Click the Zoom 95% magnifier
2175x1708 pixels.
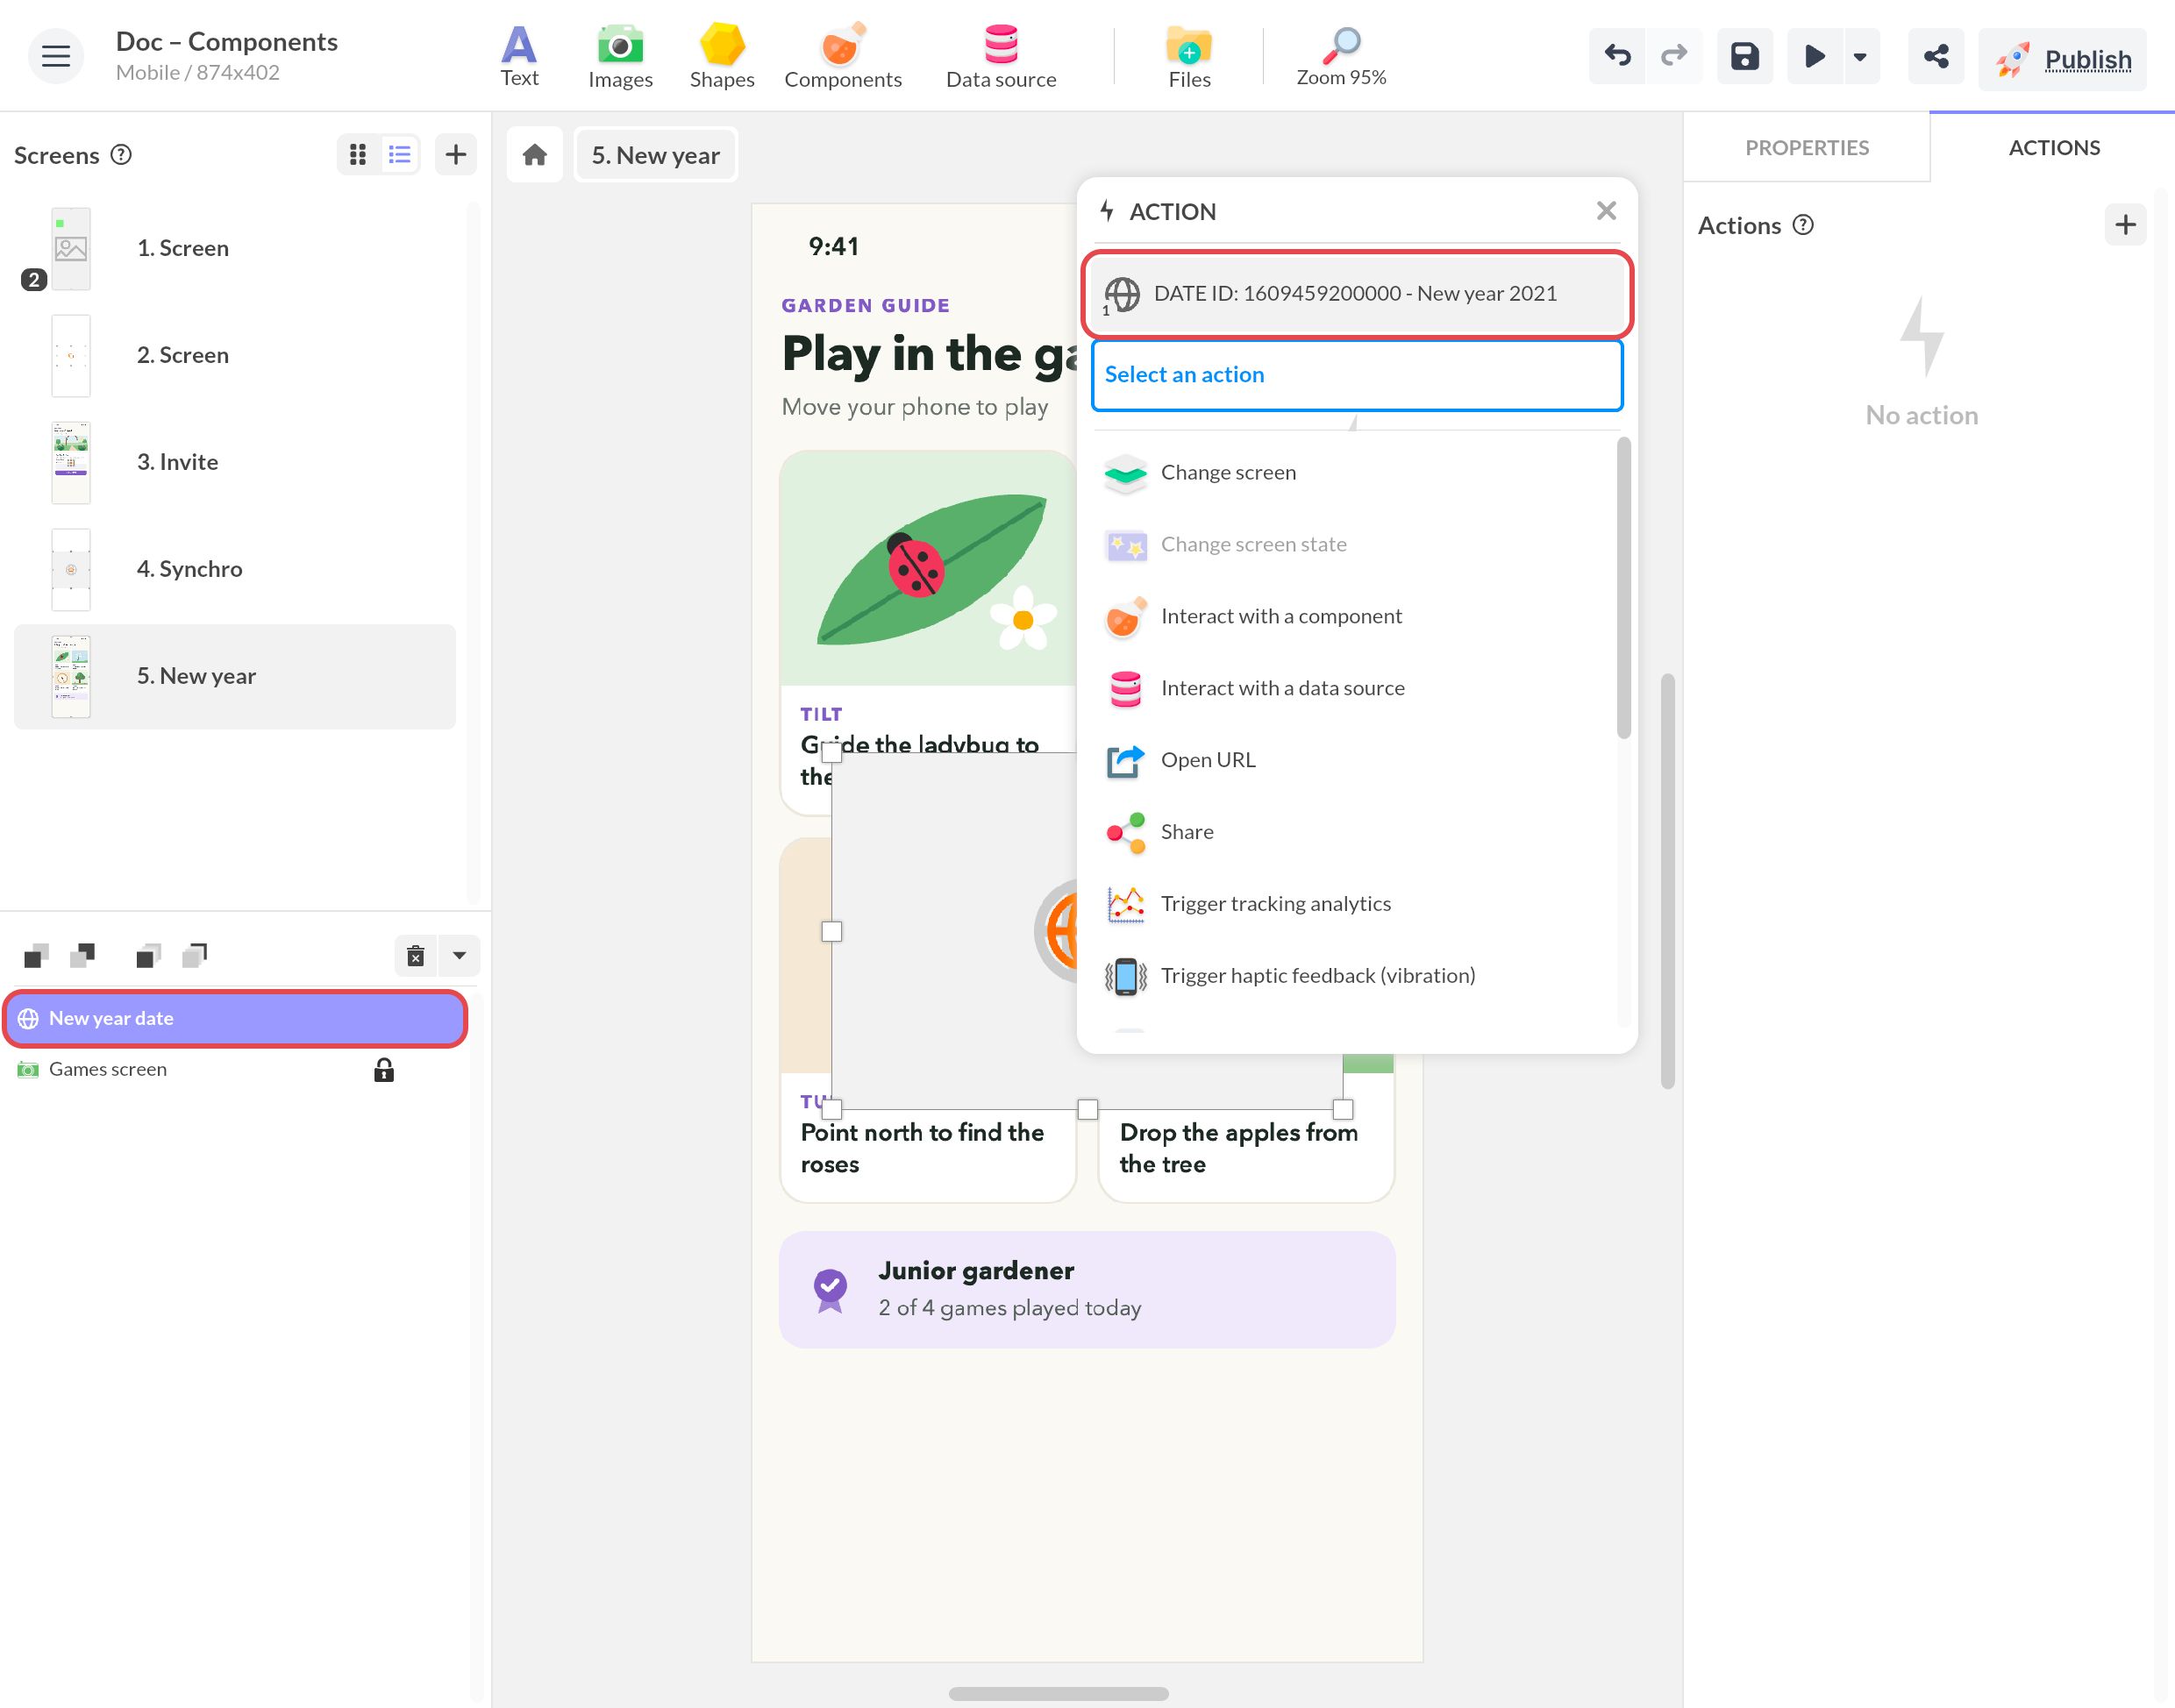[1341, 56]
